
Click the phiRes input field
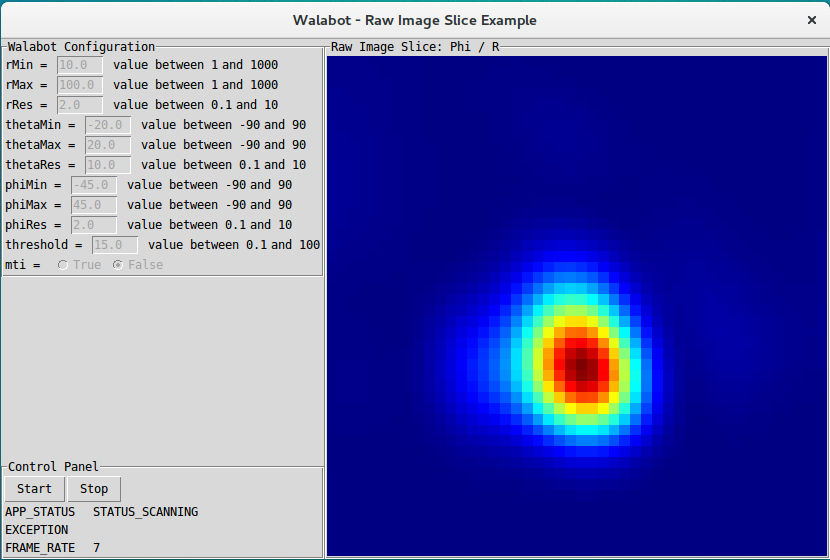coord(94,225)
